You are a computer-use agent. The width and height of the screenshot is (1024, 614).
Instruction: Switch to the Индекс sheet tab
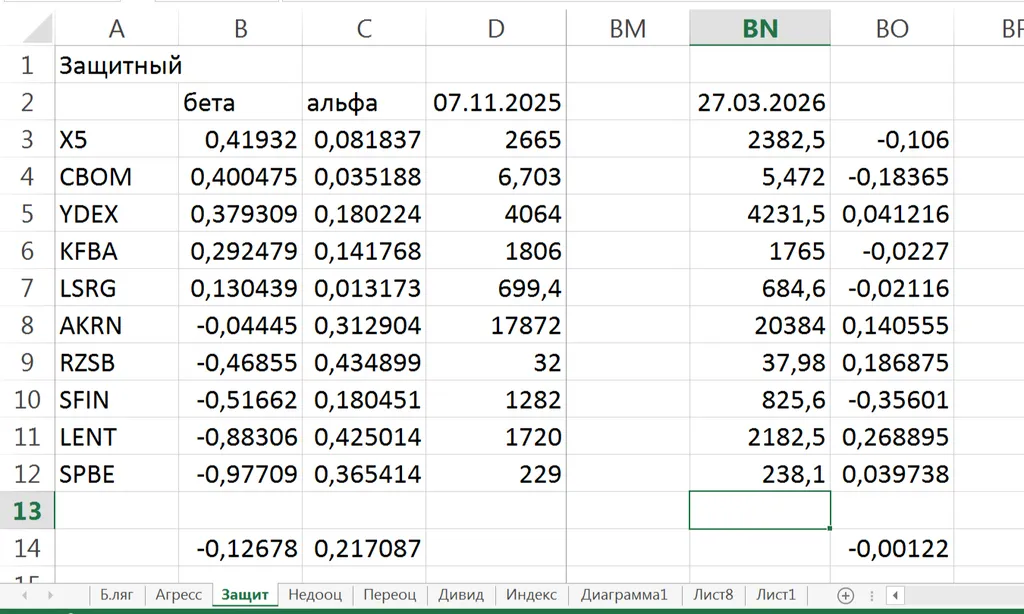[x=532, y=595]
